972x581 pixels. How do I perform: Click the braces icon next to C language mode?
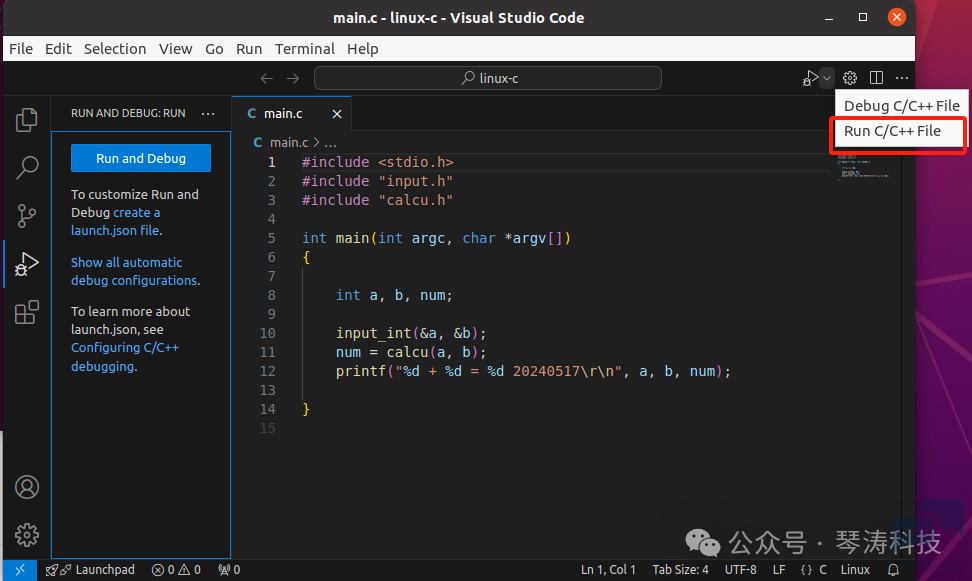806,570
